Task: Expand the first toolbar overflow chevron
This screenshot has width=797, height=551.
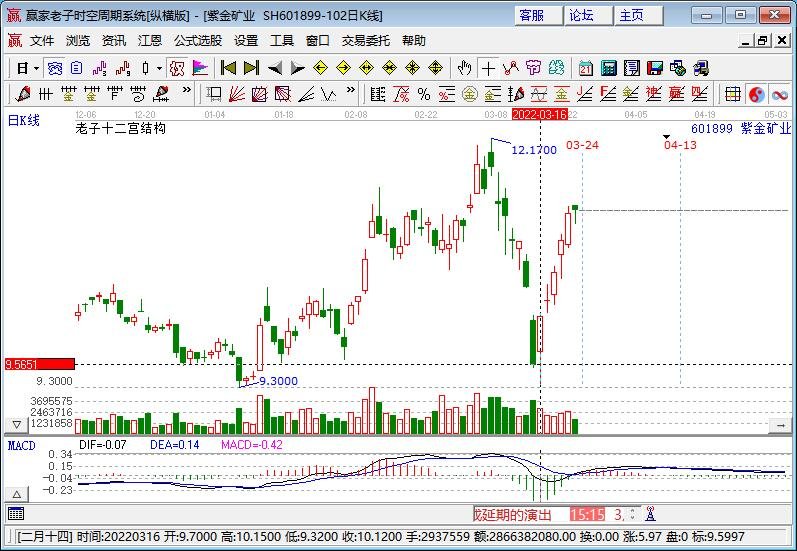Action: pyautogui.click(x=187, y=89)
